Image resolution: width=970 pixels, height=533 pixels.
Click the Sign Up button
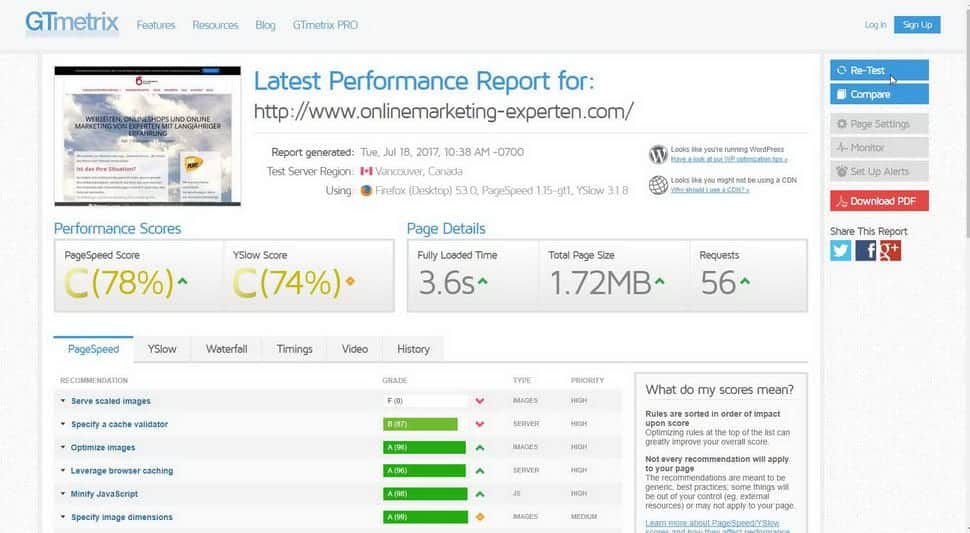tap(917, 25)
